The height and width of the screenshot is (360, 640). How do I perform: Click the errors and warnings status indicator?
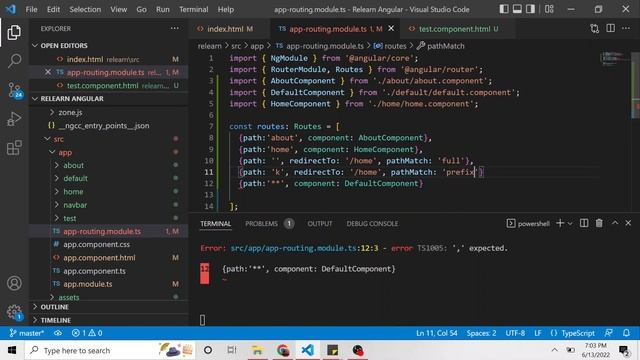[x=87, y=333]
